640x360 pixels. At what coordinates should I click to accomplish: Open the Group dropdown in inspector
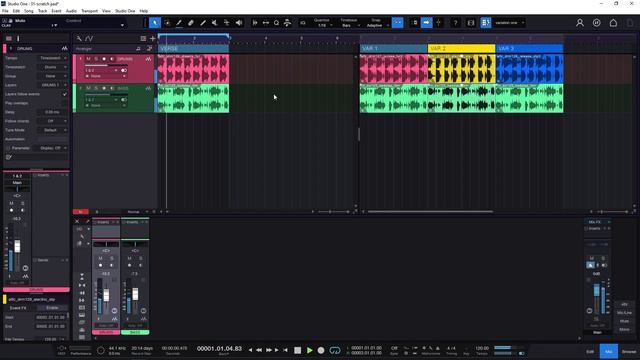[x=52, y=76]
